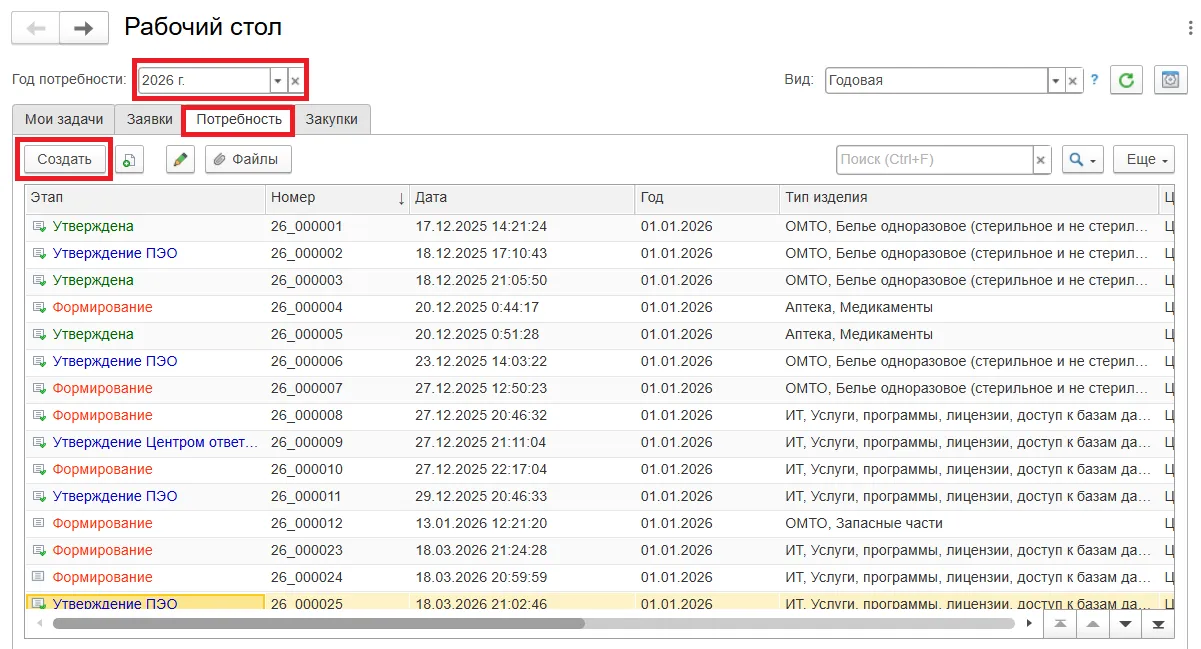Go forward with the right arrow button
Viewport: 1201px width, 649px height.
point(84,28)
